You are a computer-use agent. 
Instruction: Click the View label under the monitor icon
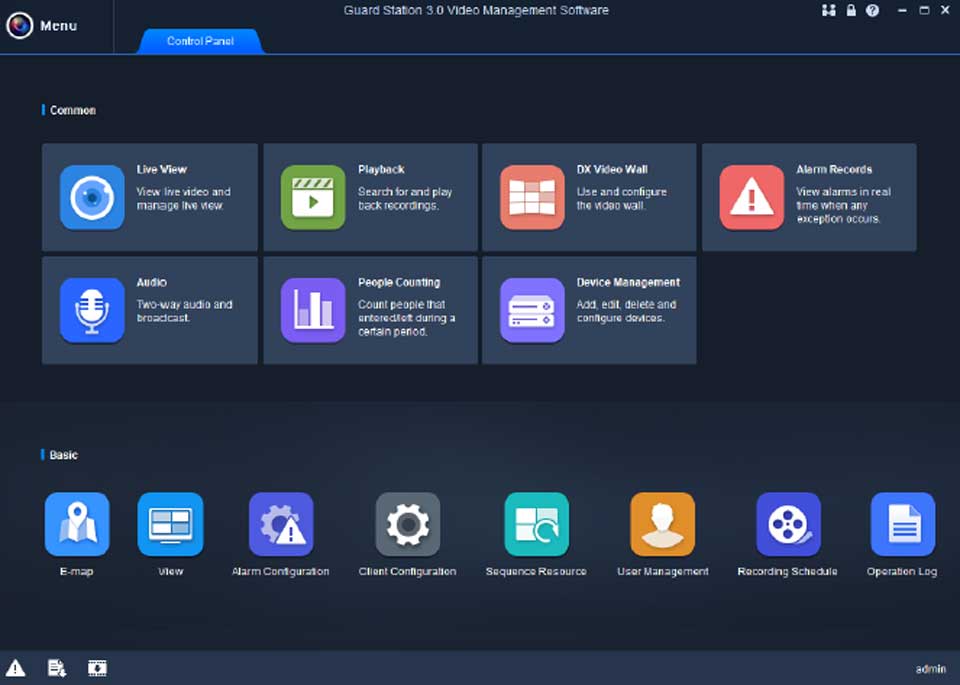pos(170,571)
